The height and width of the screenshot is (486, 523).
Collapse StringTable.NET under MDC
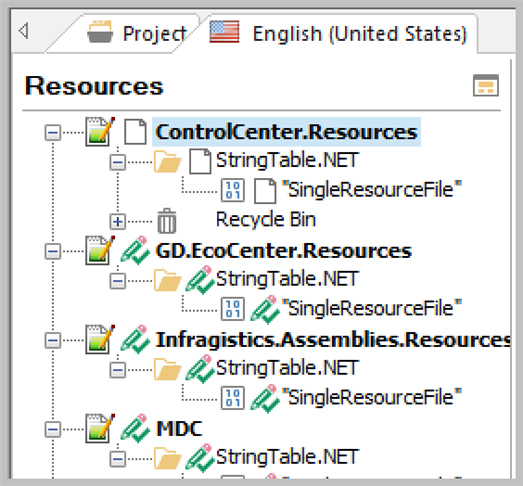pyautogui.click(x=118, y=459)
